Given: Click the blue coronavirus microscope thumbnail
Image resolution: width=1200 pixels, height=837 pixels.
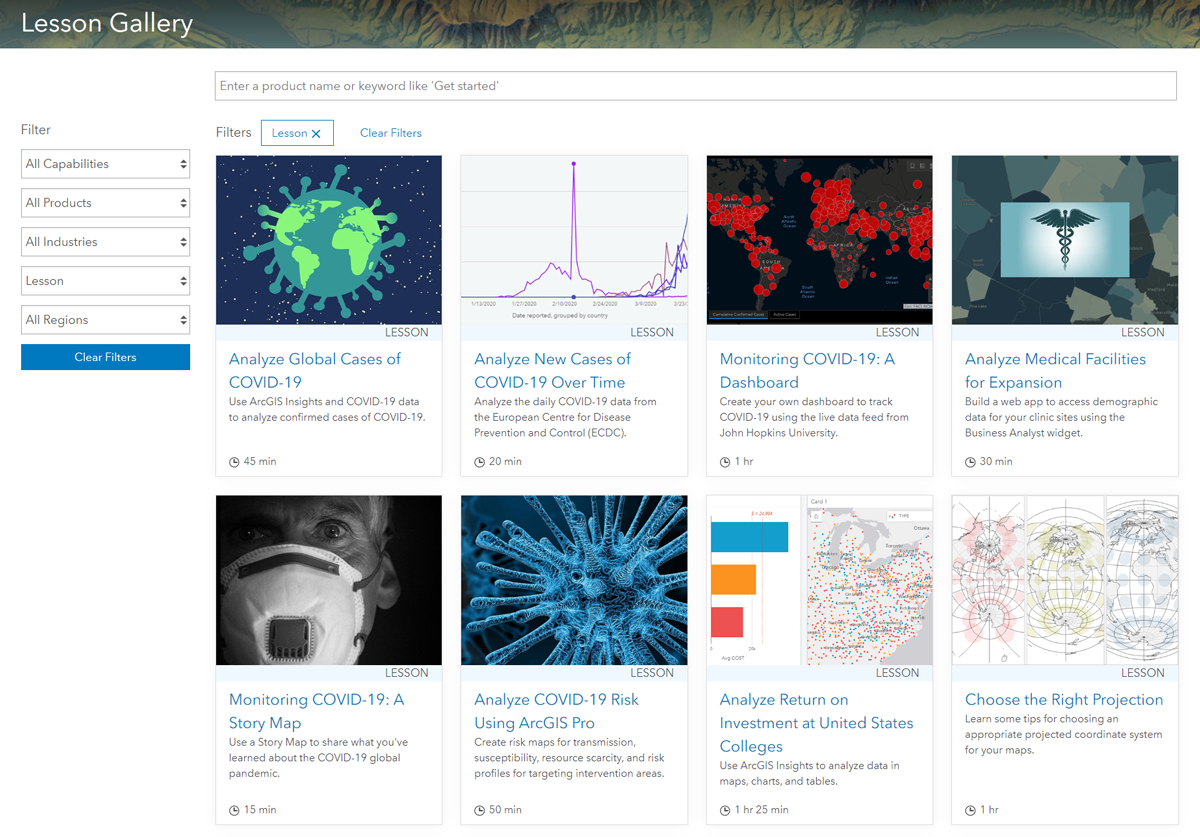Looking at the screenshot, I should (573, 580).
